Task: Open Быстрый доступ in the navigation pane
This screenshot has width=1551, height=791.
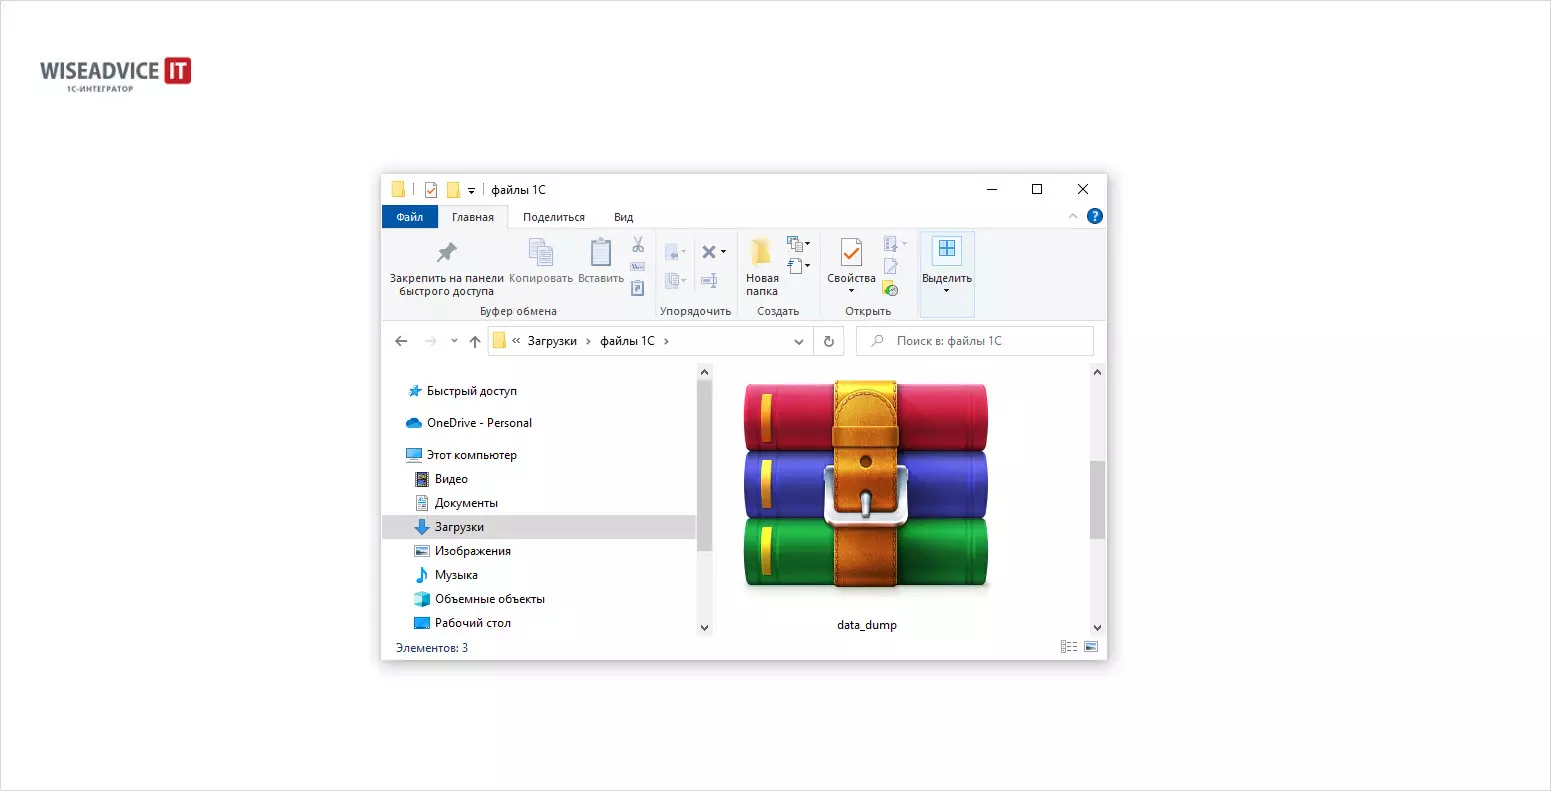Action: click(472, 391)
